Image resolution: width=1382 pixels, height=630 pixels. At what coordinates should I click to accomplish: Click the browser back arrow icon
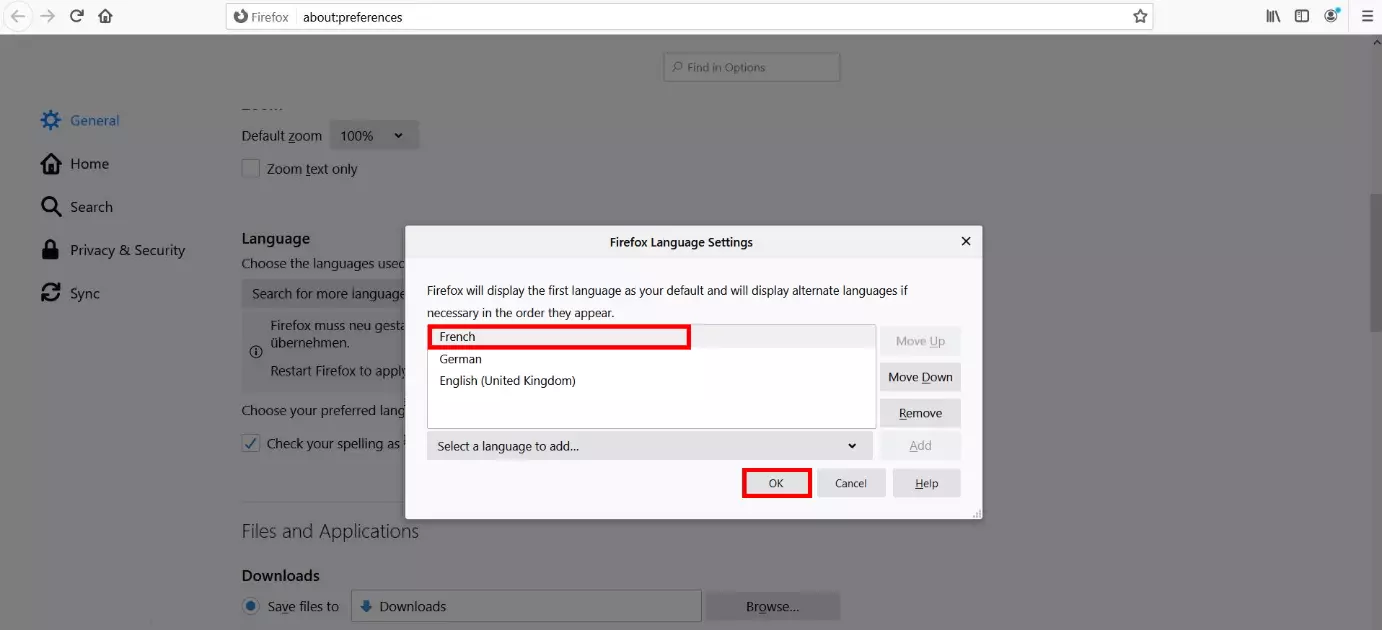18,16
